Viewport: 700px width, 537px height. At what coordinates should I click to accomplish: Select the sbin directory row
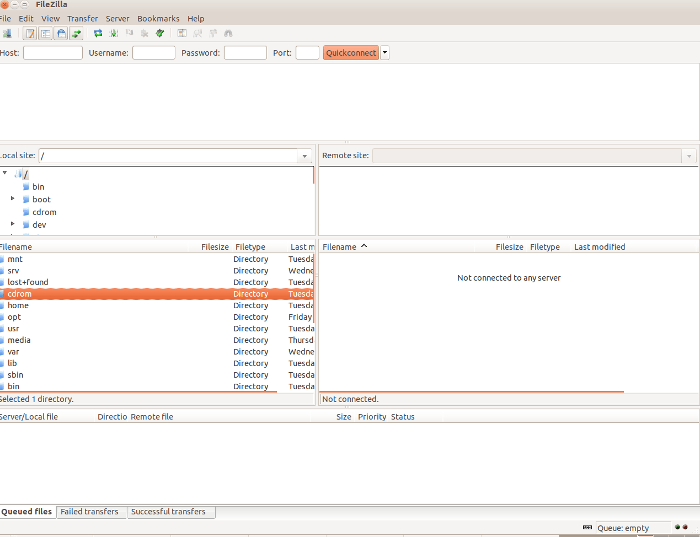[x=156, y=375]
